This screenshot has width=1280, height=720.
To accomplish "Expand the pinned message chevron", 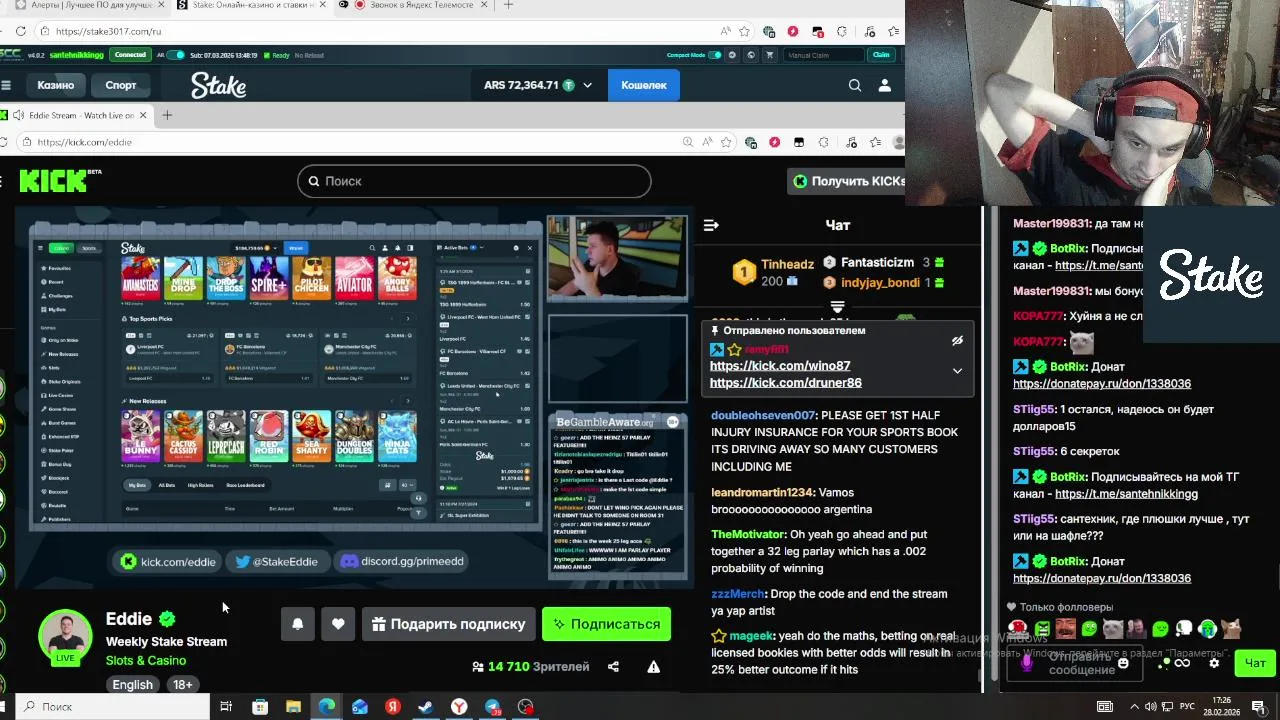I will [x=957, y=371].
